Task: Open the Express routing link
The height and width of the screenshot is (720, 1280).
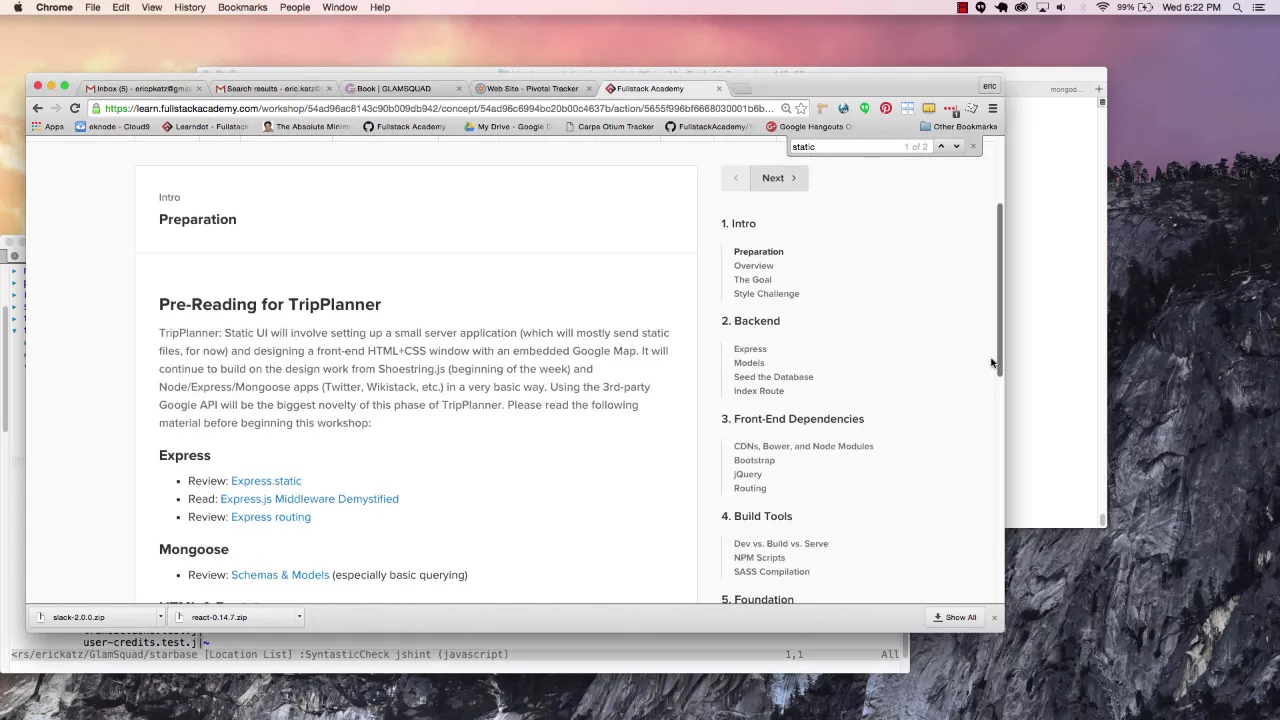Action: coord(271,517)
